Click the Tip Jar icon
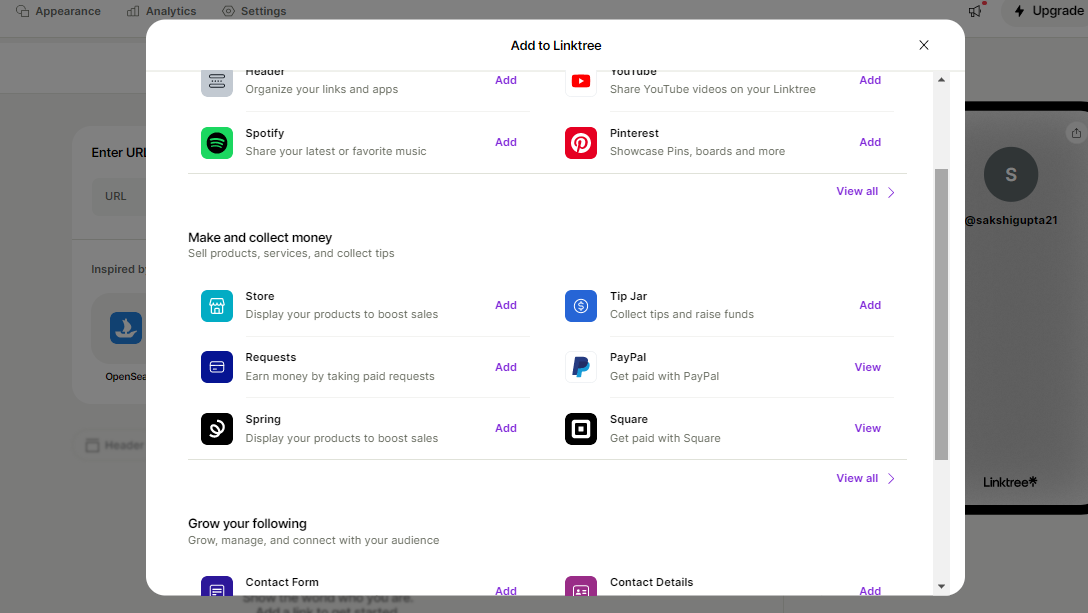This screenshot has height=613, width=1088. pos(581,306)
